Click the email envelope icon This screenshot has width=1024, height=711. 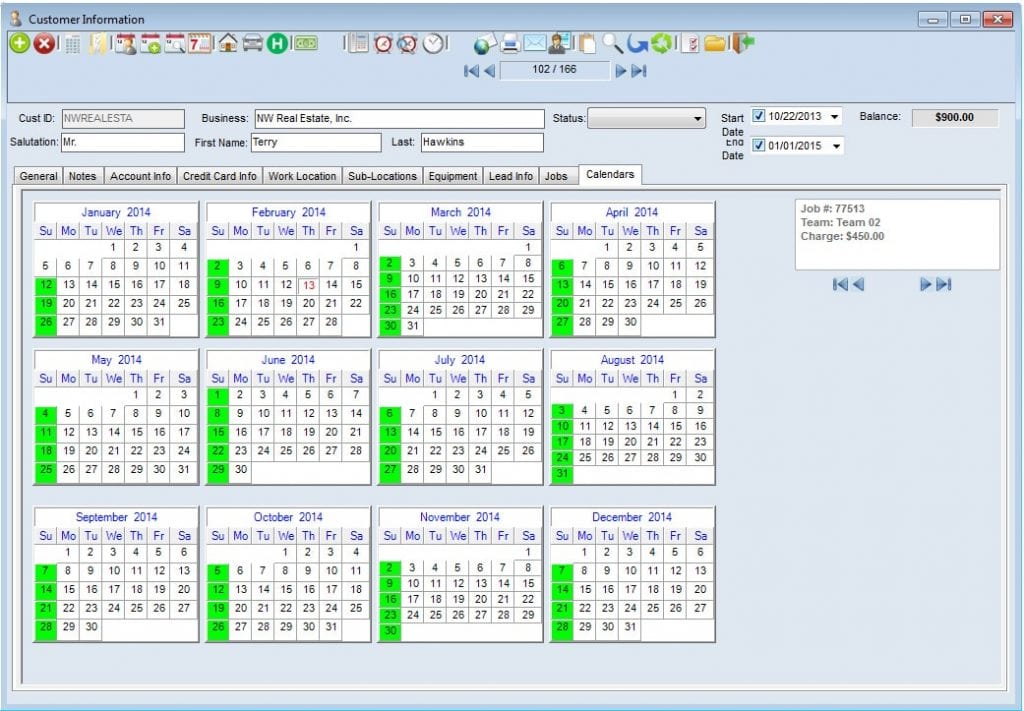[534, 44]
